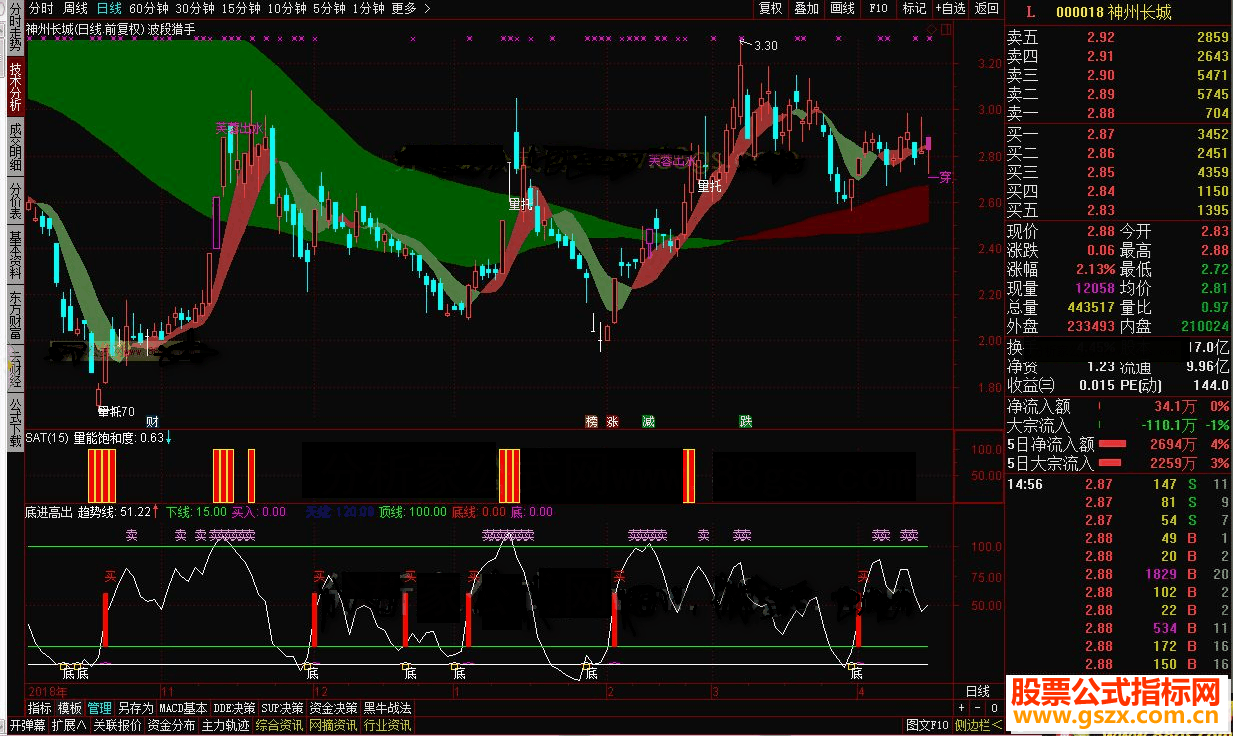
Task: Select the 资金决策 indicator tab
Action: point(333,707)
